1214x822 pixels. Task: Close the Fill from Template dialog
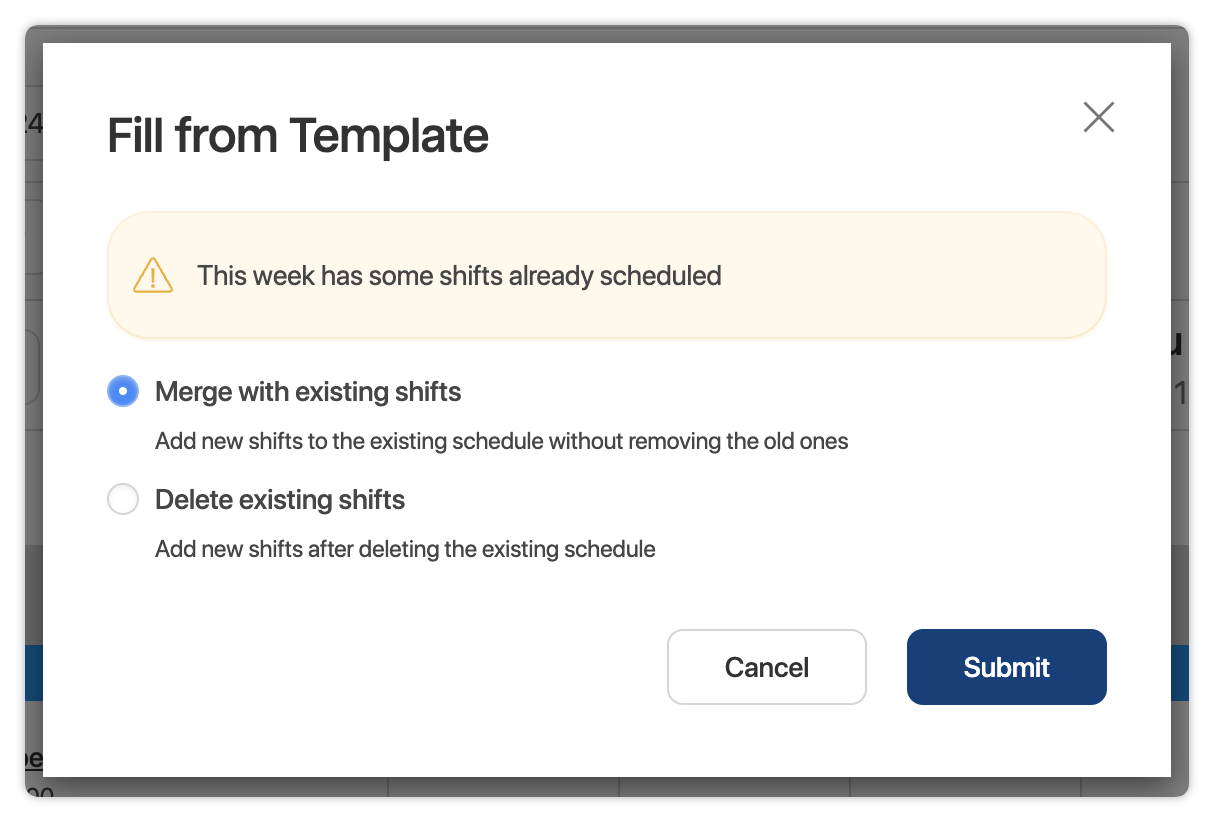tap(1098, 117)
